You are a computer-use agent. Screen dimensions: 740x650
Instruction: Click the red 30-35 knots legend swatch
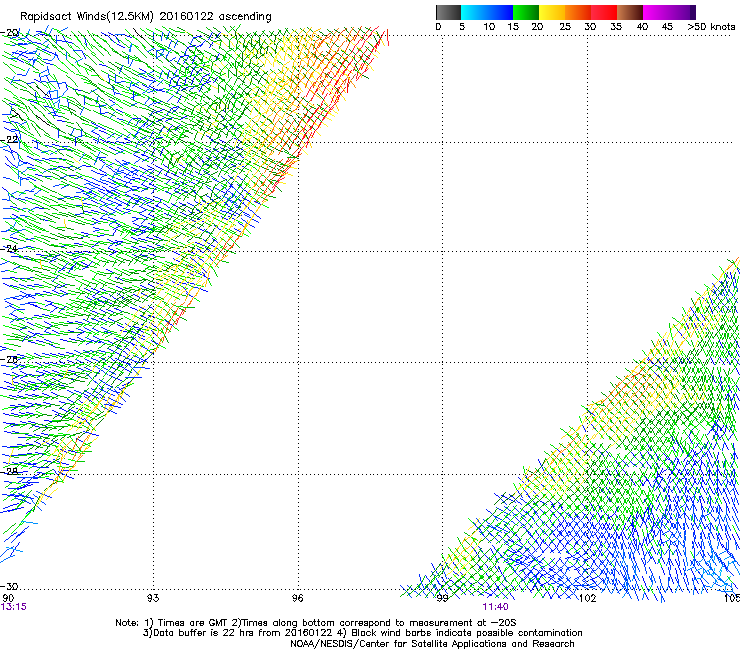pyautogui.click(x=604, y=12)
